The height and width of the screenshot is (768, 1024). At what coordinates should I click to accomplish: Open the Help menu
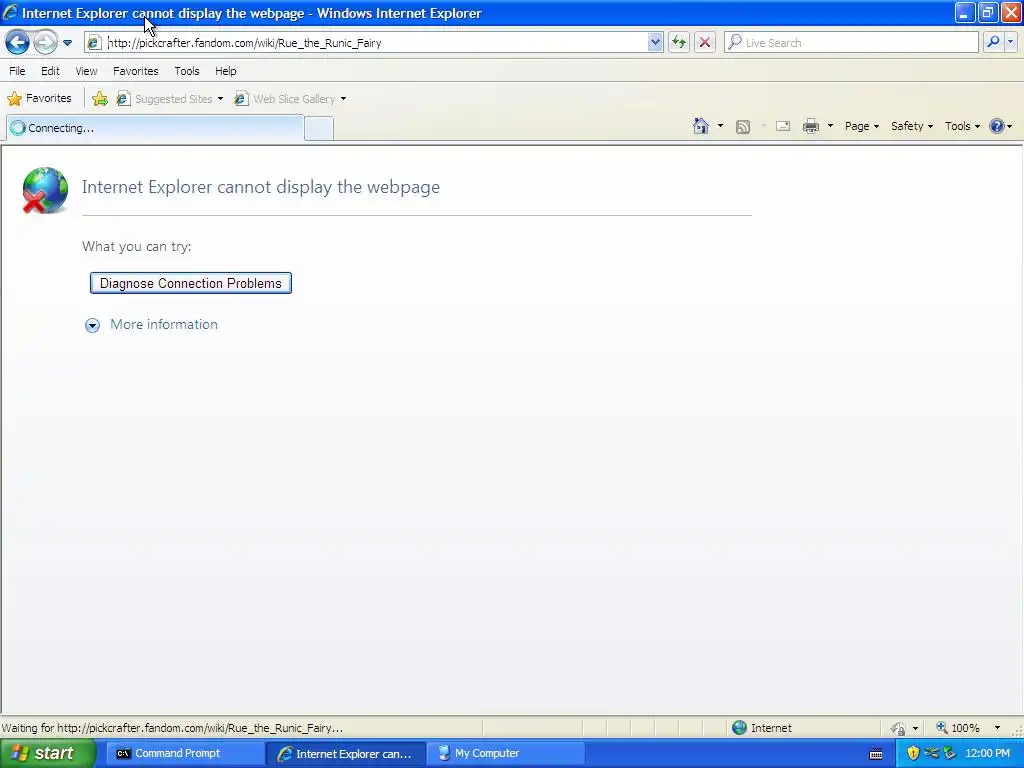pos(226,71)
